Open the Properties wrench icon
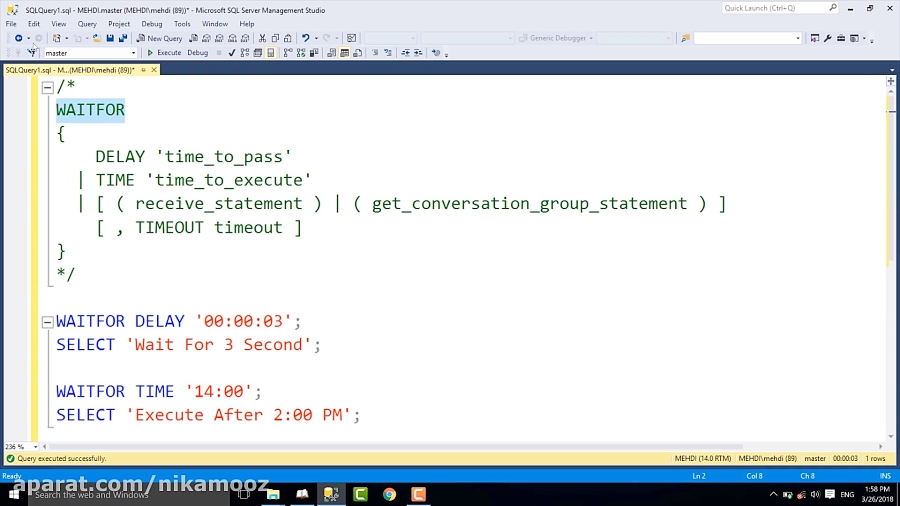The image size is (900, 506). click(828, 38)
